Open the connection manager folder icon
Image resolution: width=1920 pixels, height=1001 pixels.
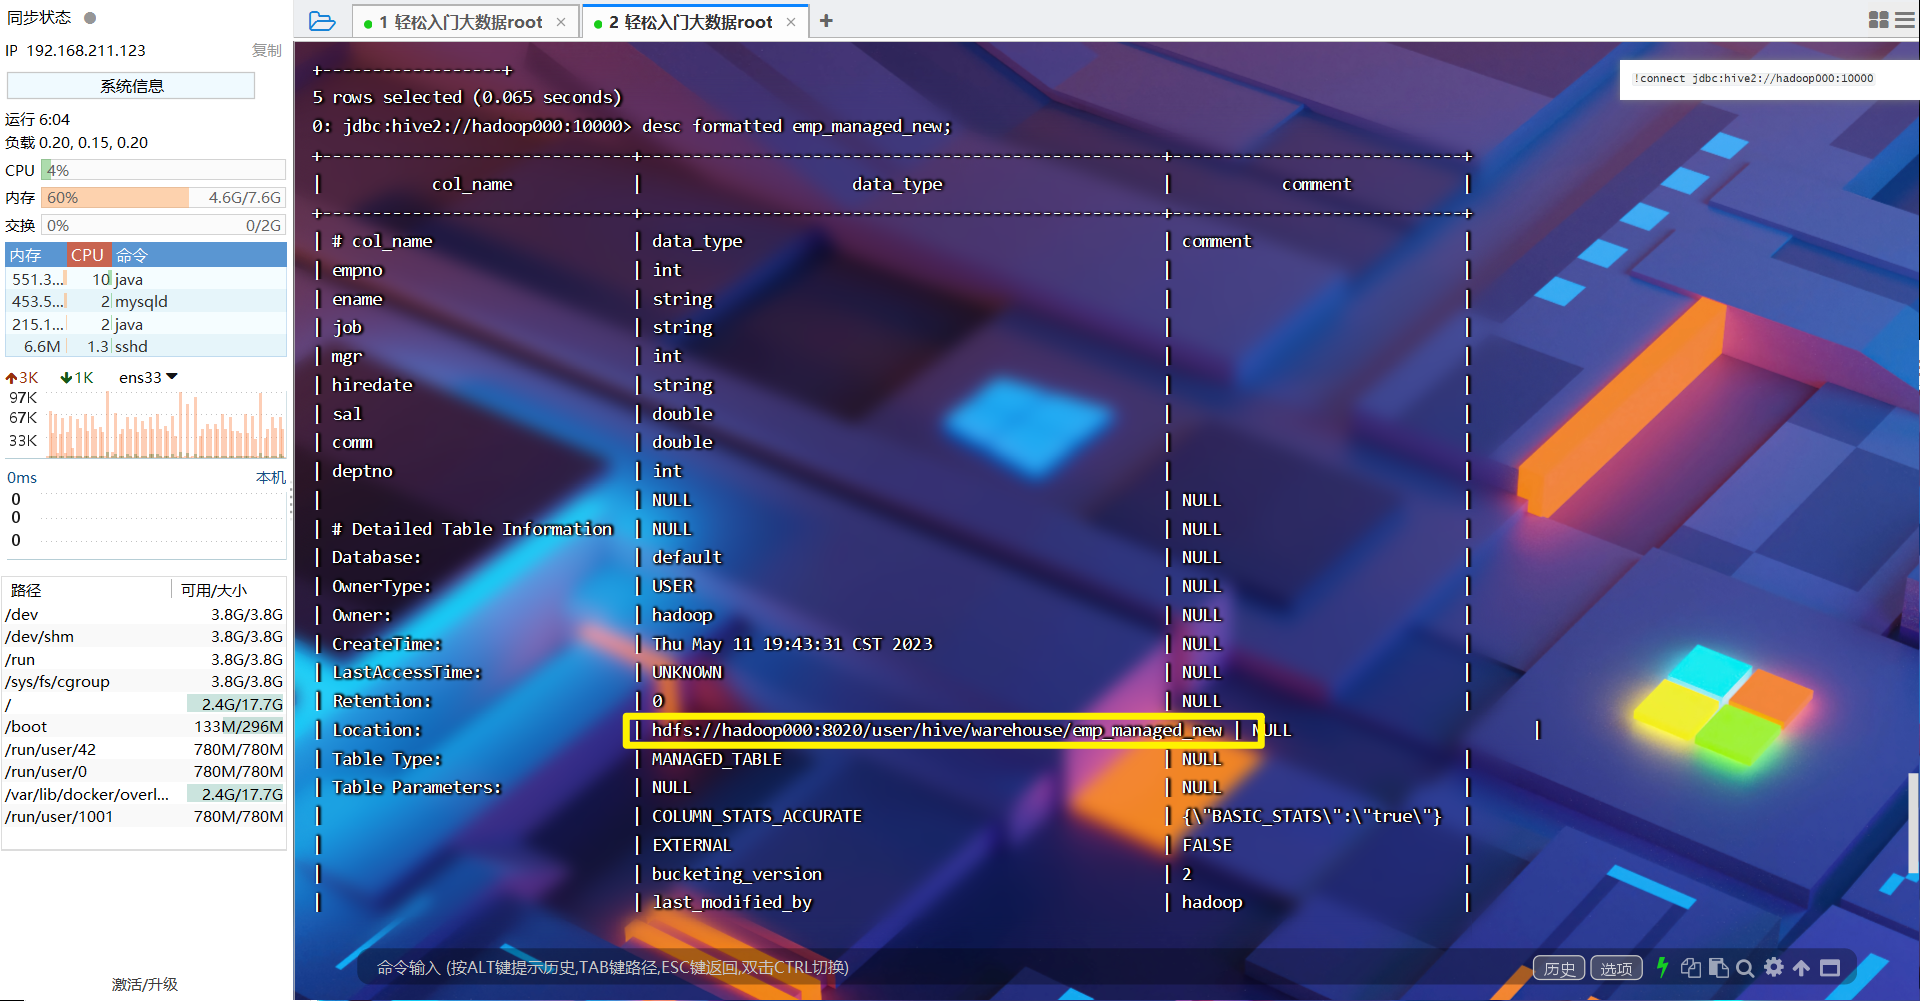(320, 20)
